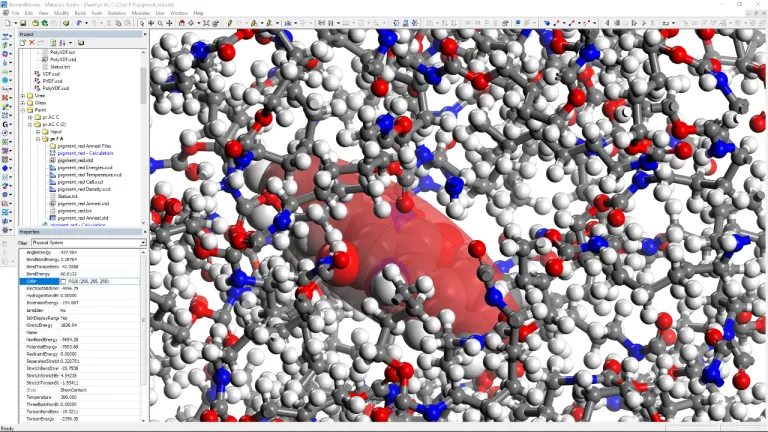Open the Statistics menu

pos(116,13)
